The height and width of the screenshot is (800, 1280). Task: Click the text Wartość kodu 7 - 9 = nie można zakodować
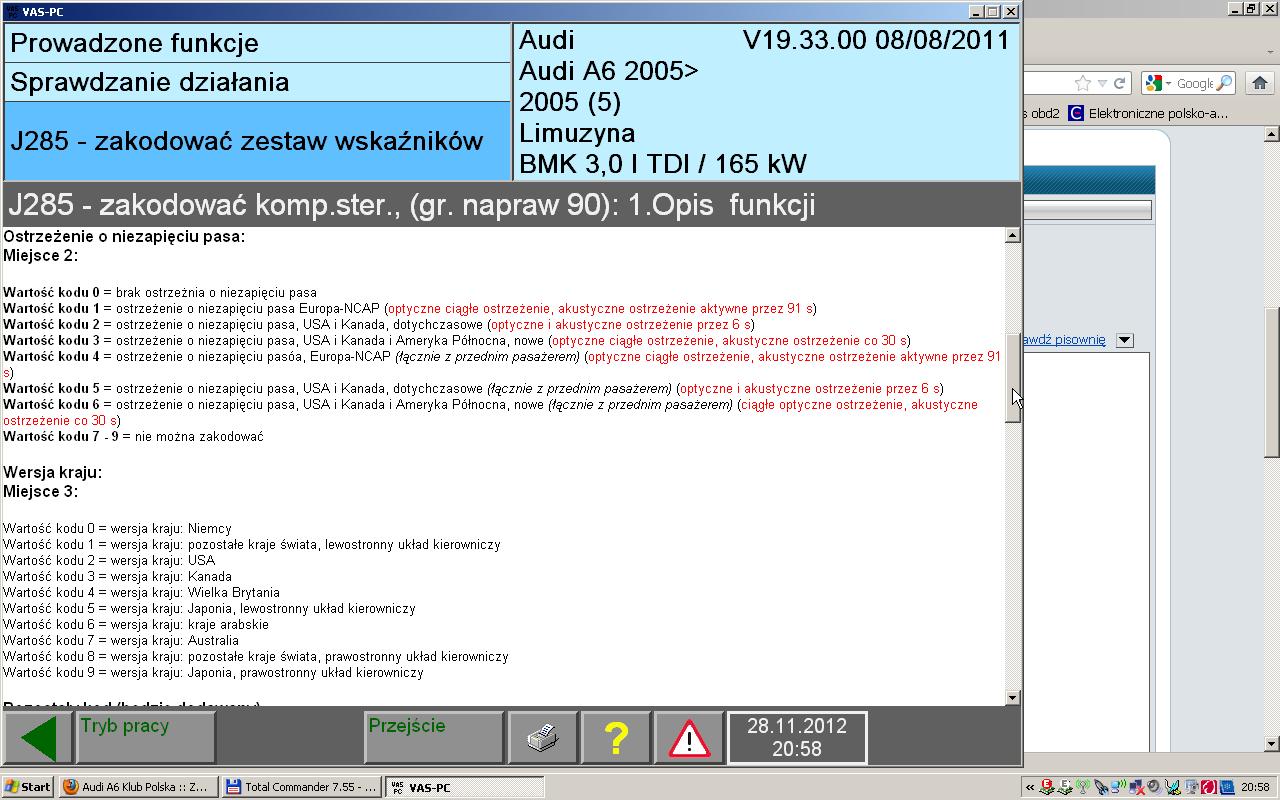click(133, 436)
